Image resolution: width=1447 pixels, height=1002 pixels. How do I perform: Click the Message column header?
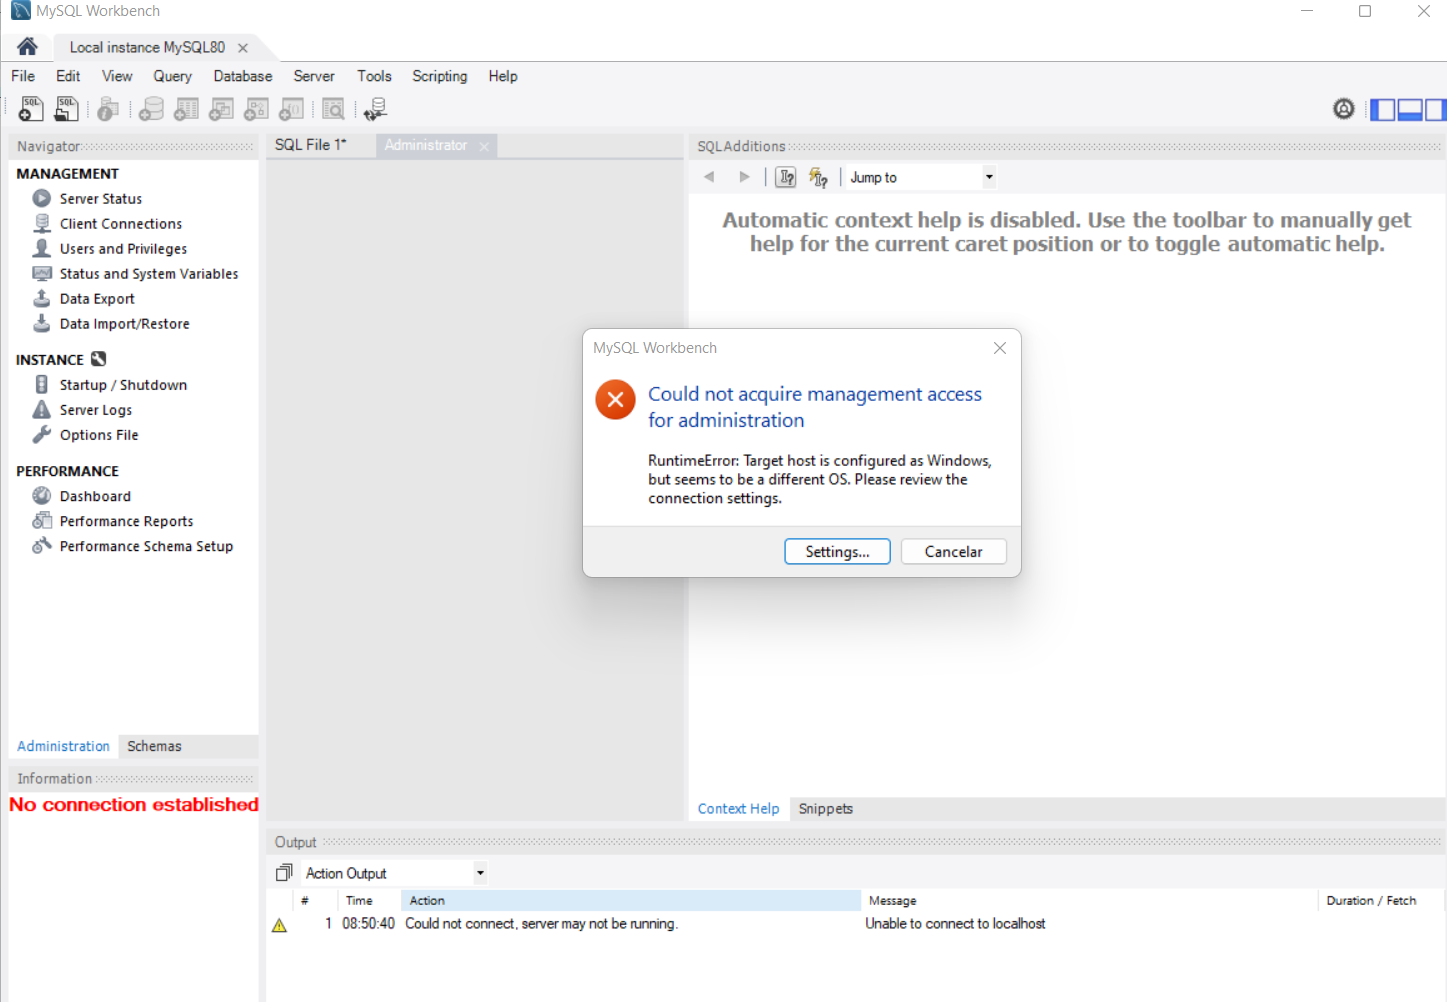click(x=1089, y=900)
